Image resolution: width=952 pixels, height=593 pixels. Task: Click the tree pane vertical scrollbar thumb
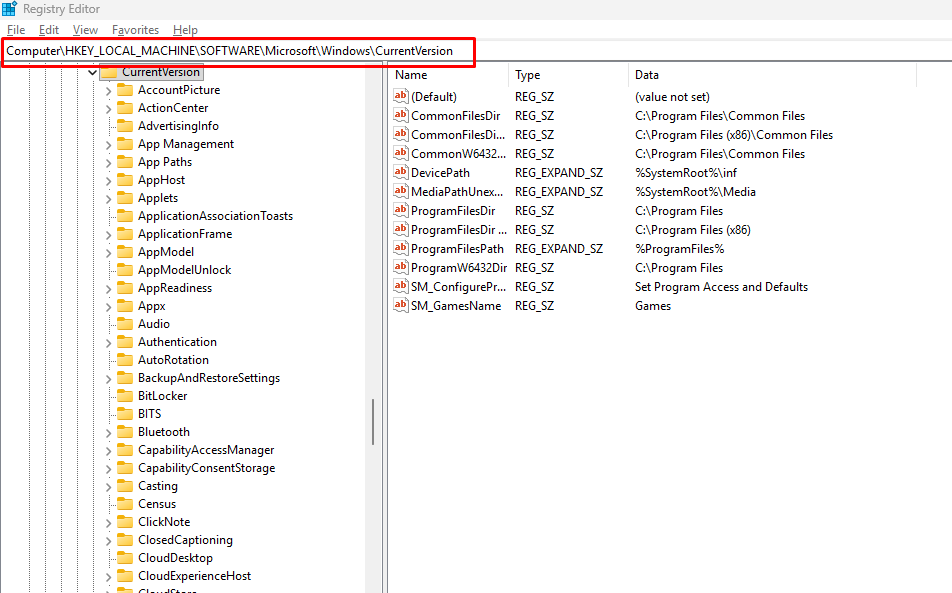(x=373, y=422)
